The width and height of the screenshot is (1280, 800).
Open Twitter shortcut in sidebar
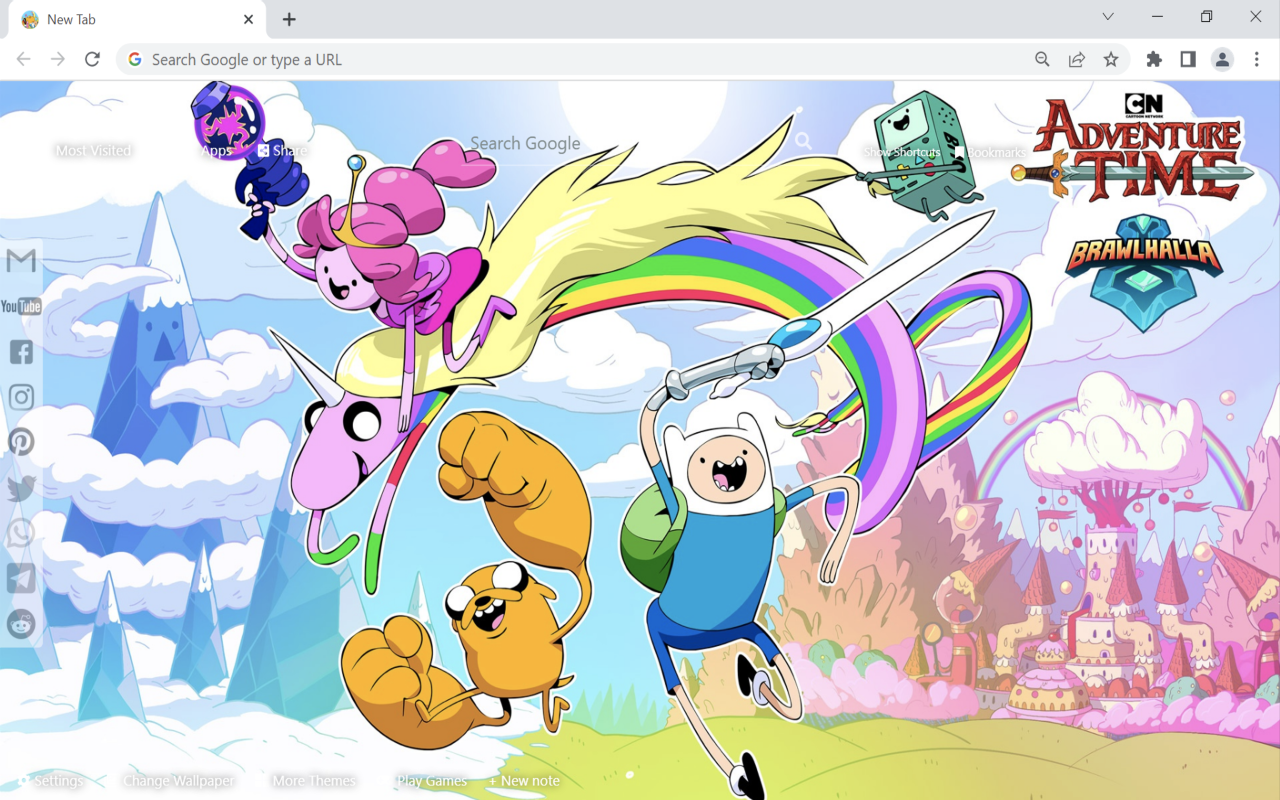pyautogui.click(x=21, y=487)
